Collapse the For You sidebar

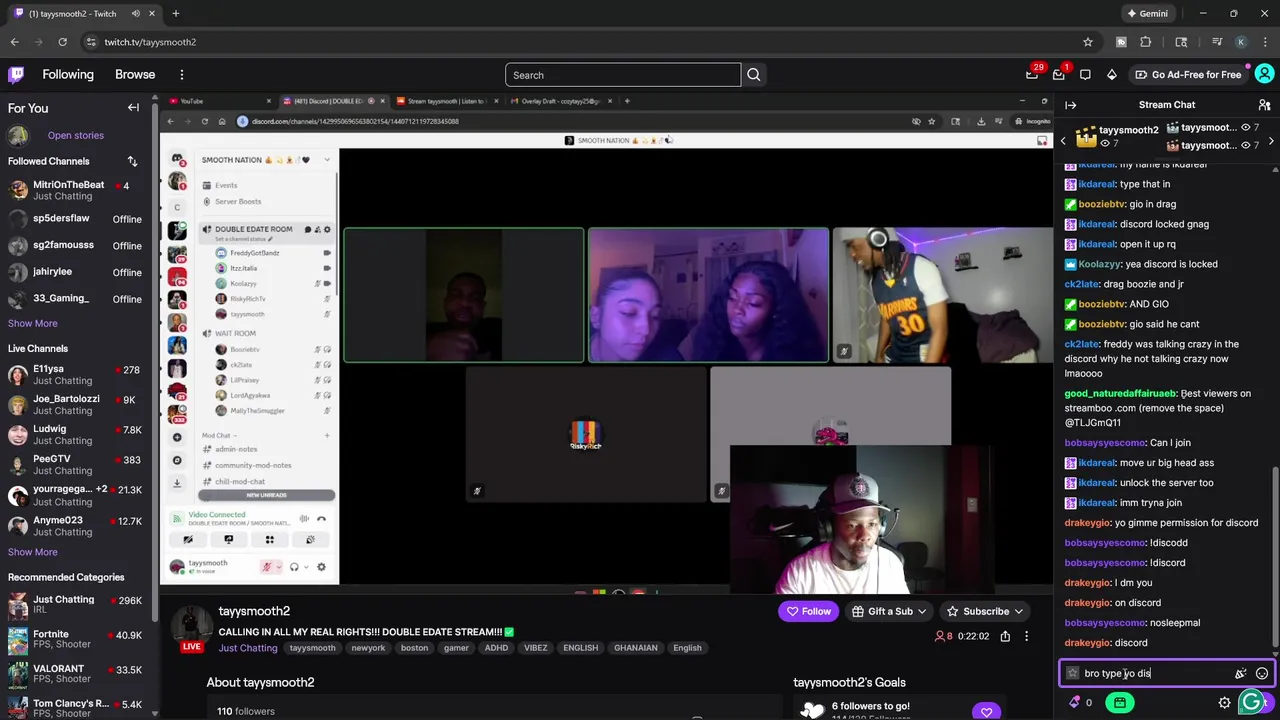point(133,108)
